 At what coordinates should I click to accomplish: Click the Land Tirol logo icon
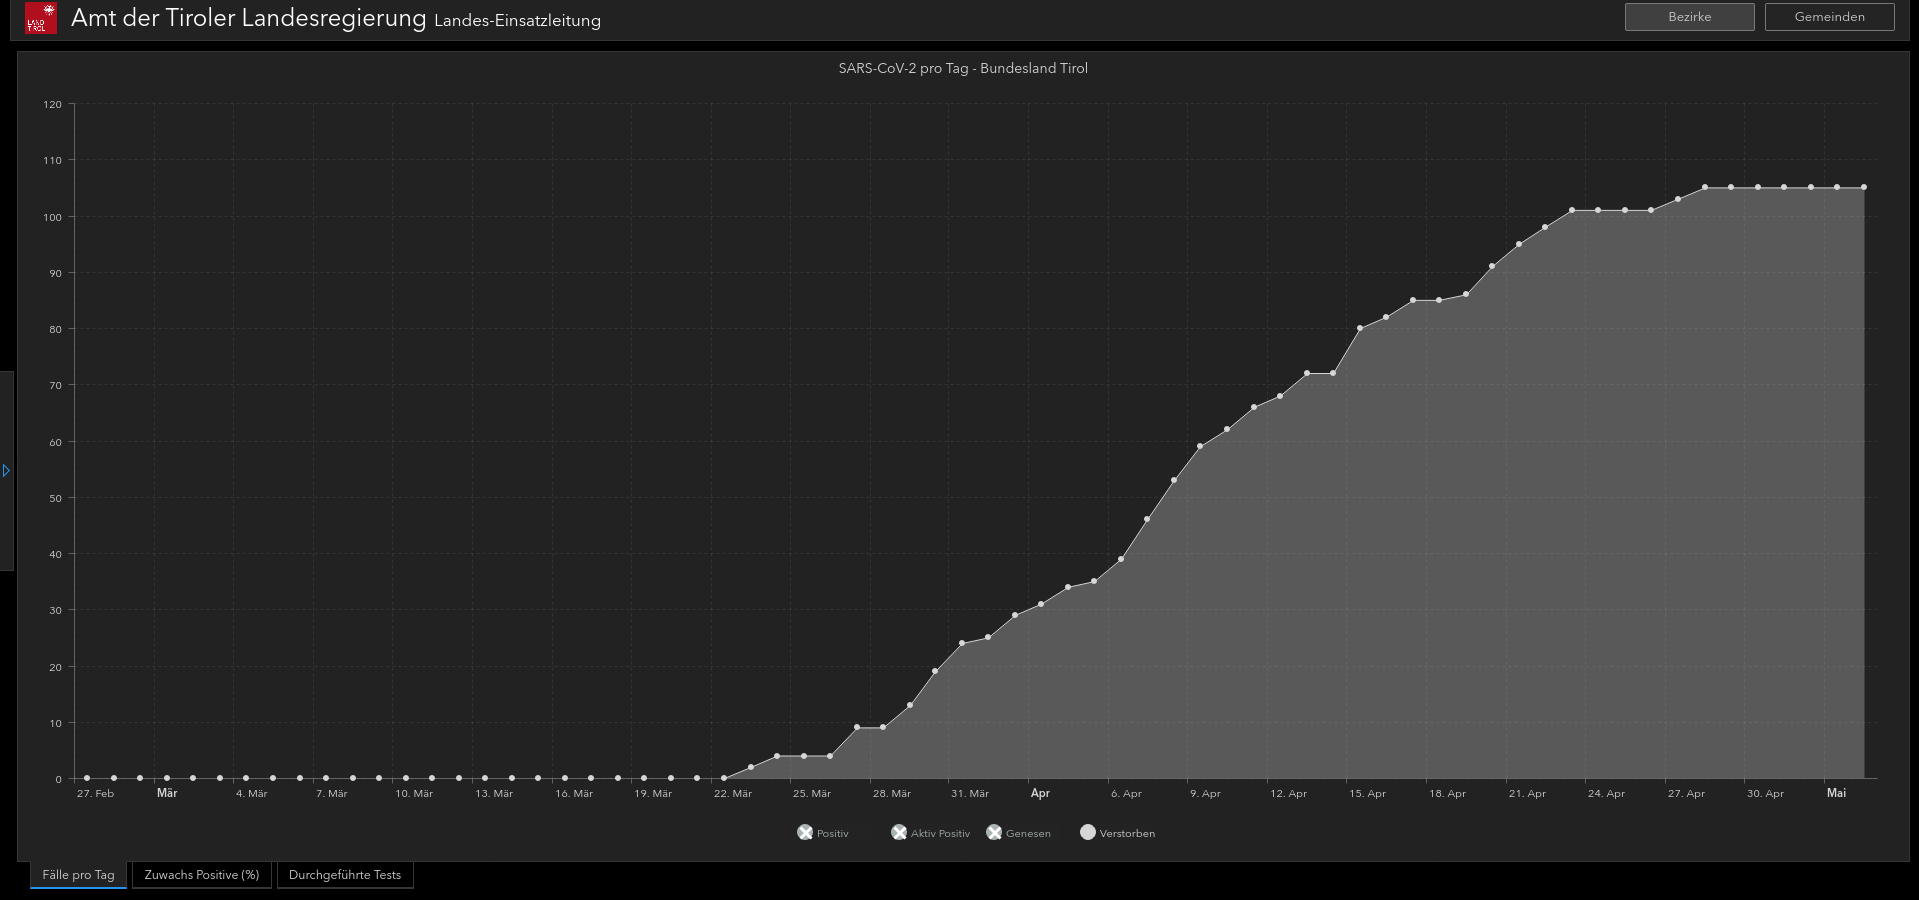tap(41, 18)
